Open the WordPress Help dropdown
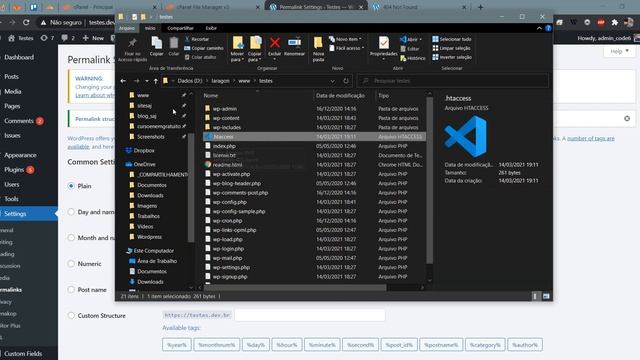 (x=619, y=51)
